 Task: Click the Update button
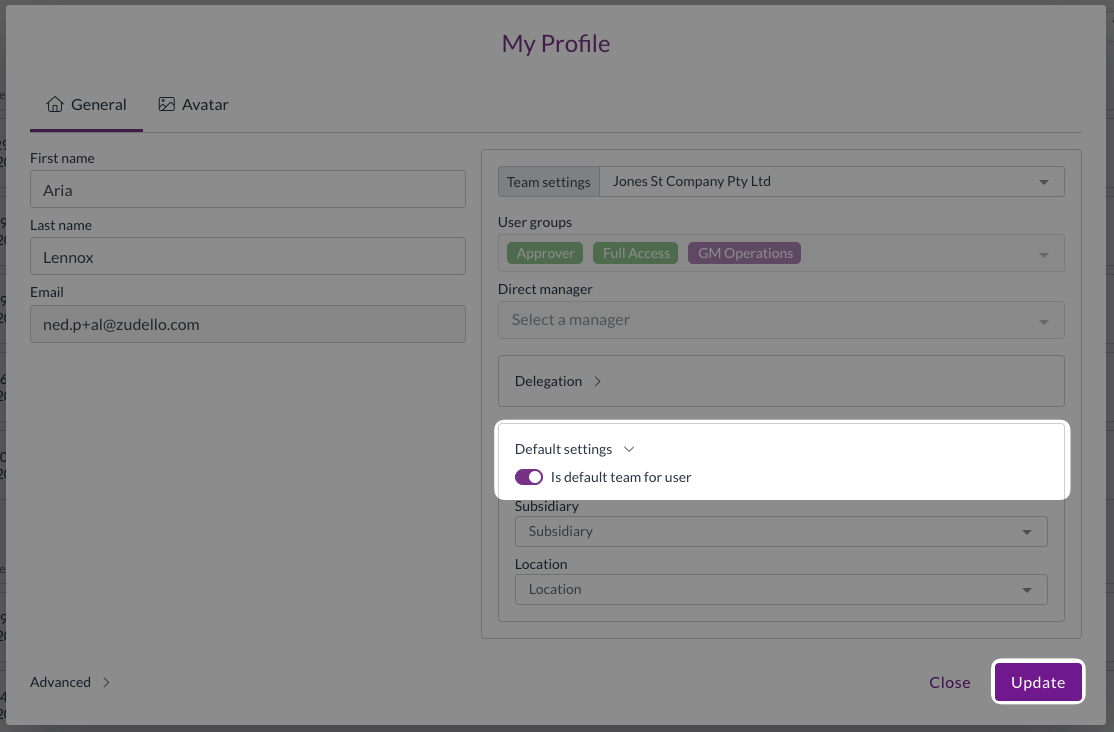[1038, 682]
